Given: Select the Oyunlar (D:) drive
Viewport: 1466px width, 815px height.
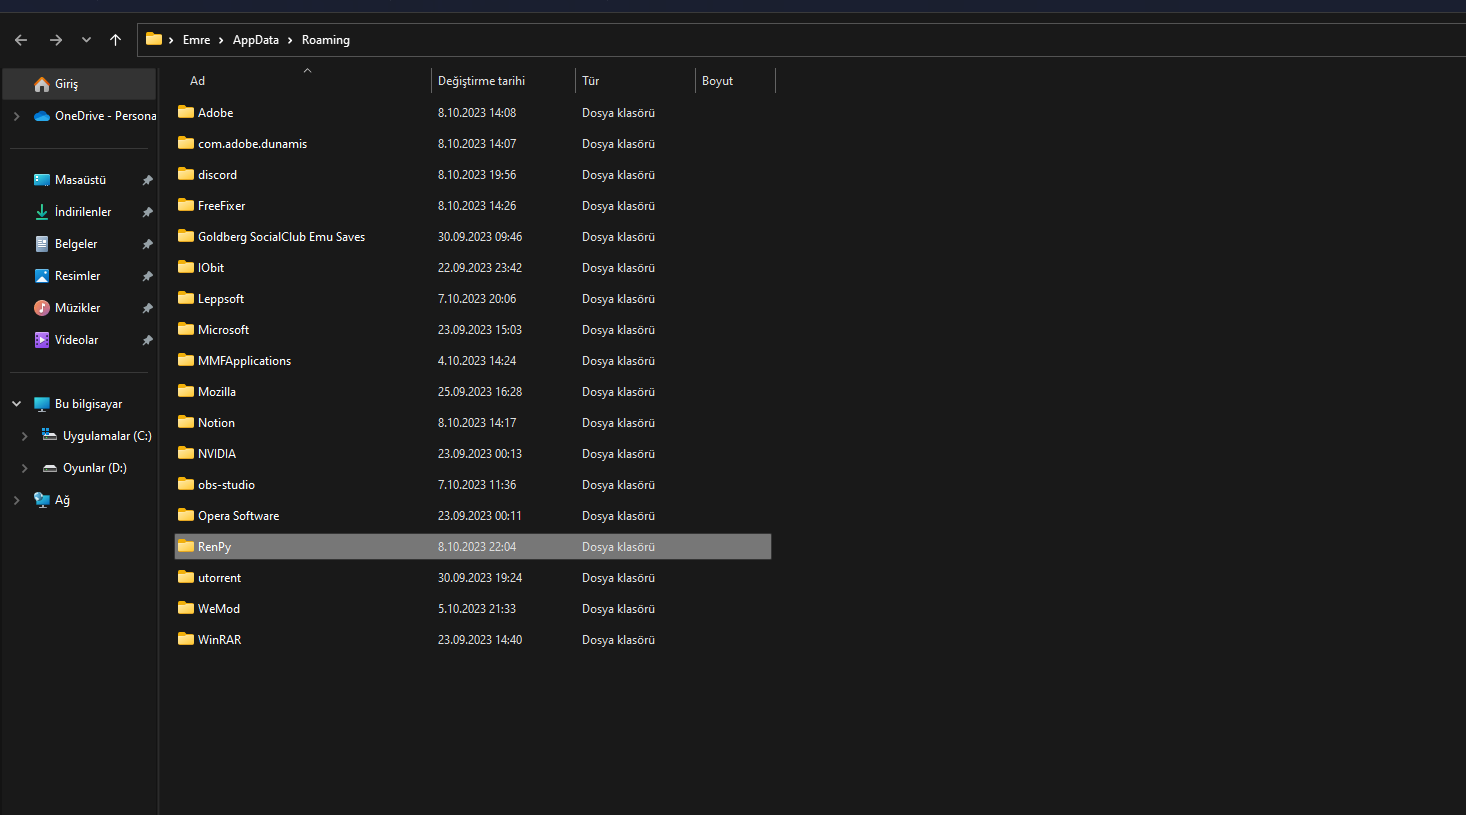Looking at the screenshot, I should coord(84,468).
